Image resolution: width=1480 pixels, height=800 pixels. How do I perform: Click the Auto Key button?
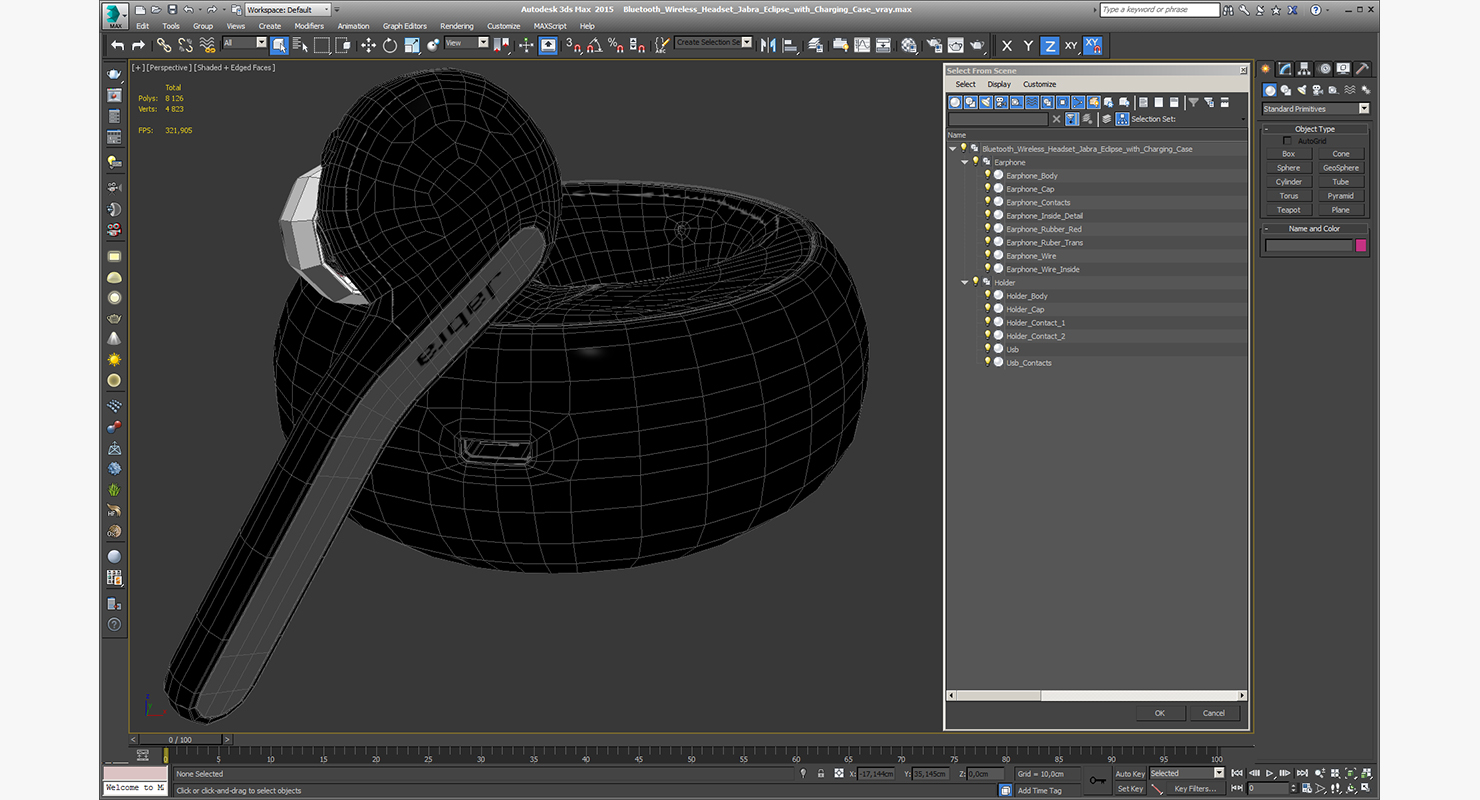coord(1130,774)
